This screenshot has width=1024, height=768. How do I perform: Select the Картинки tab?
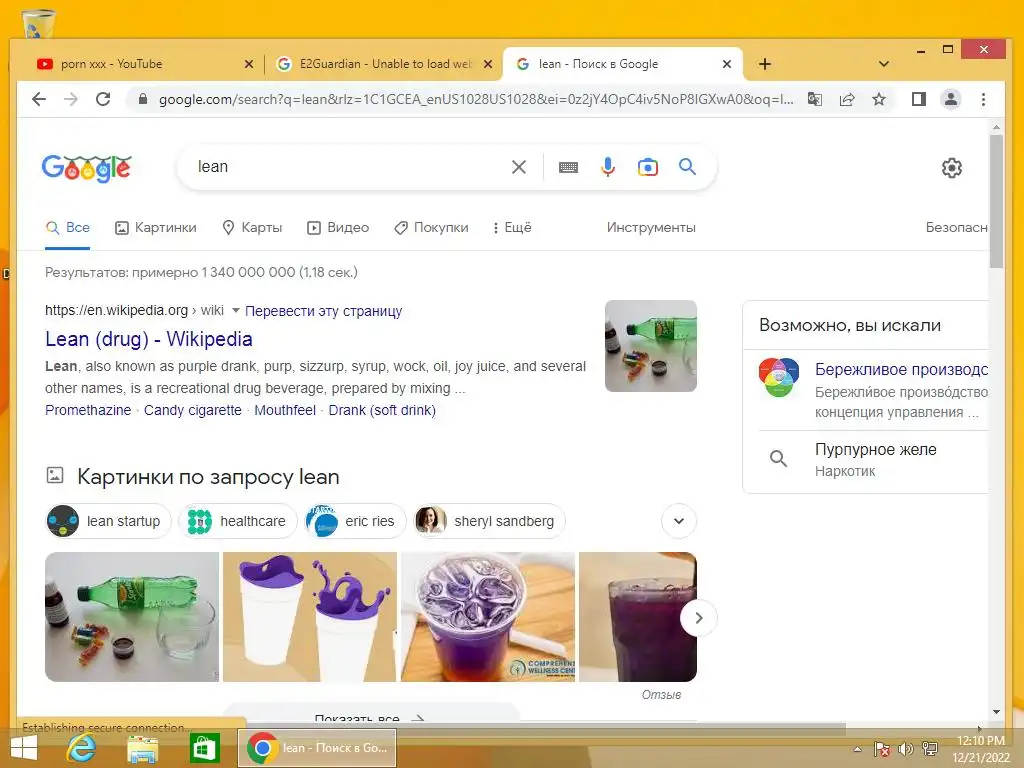155,228
